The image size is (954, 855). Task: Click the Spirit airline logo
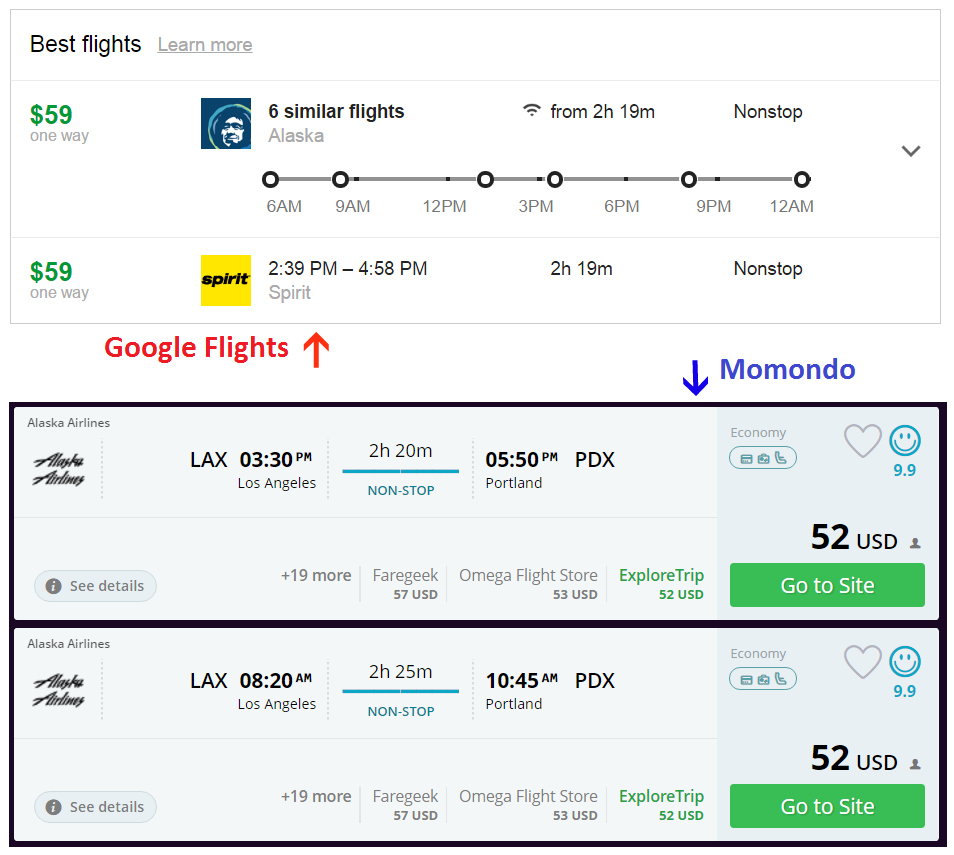point(226,281)
